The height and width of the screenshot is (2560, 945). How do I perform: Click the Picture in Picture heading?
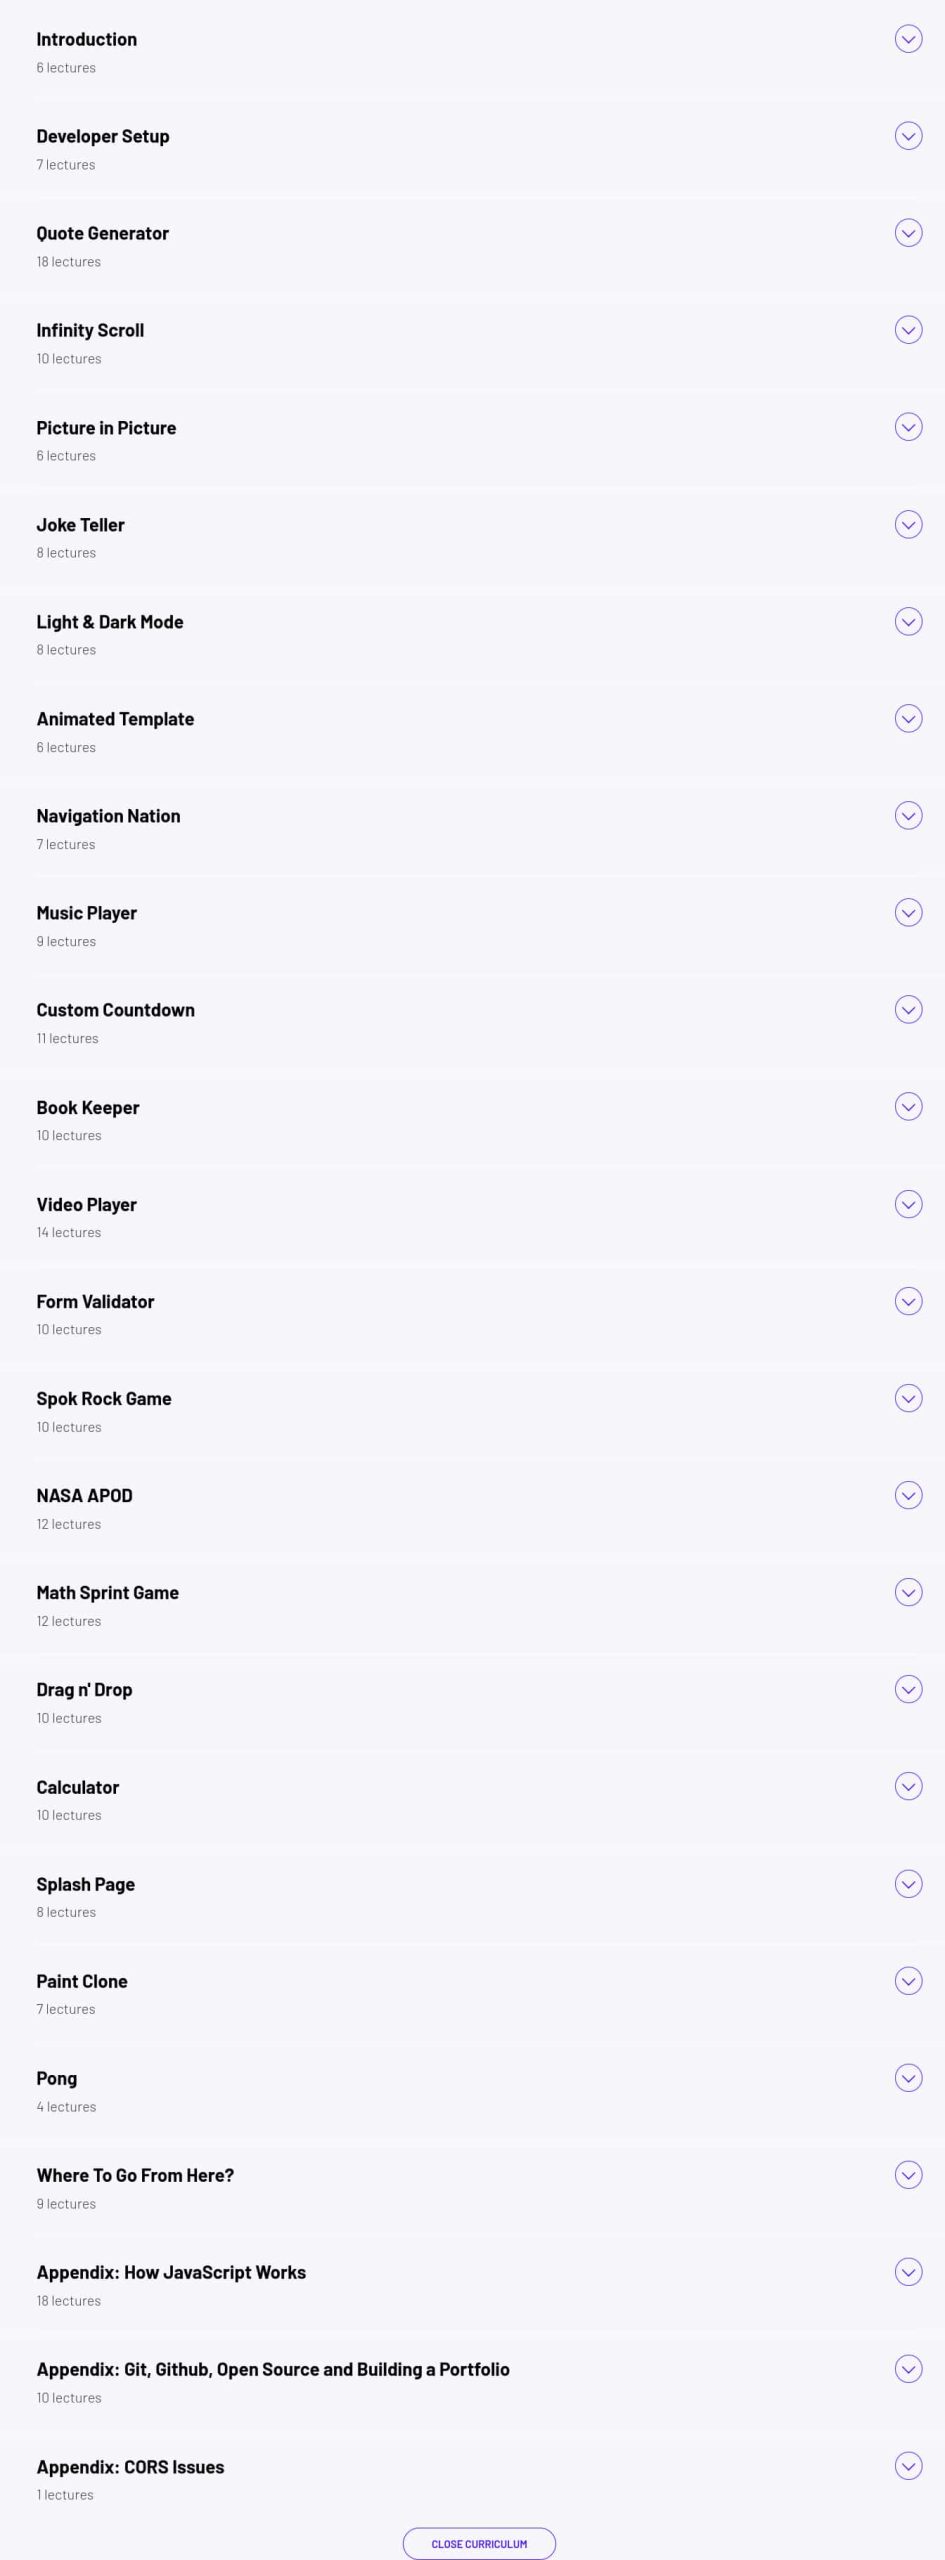(x=106, y=428)
